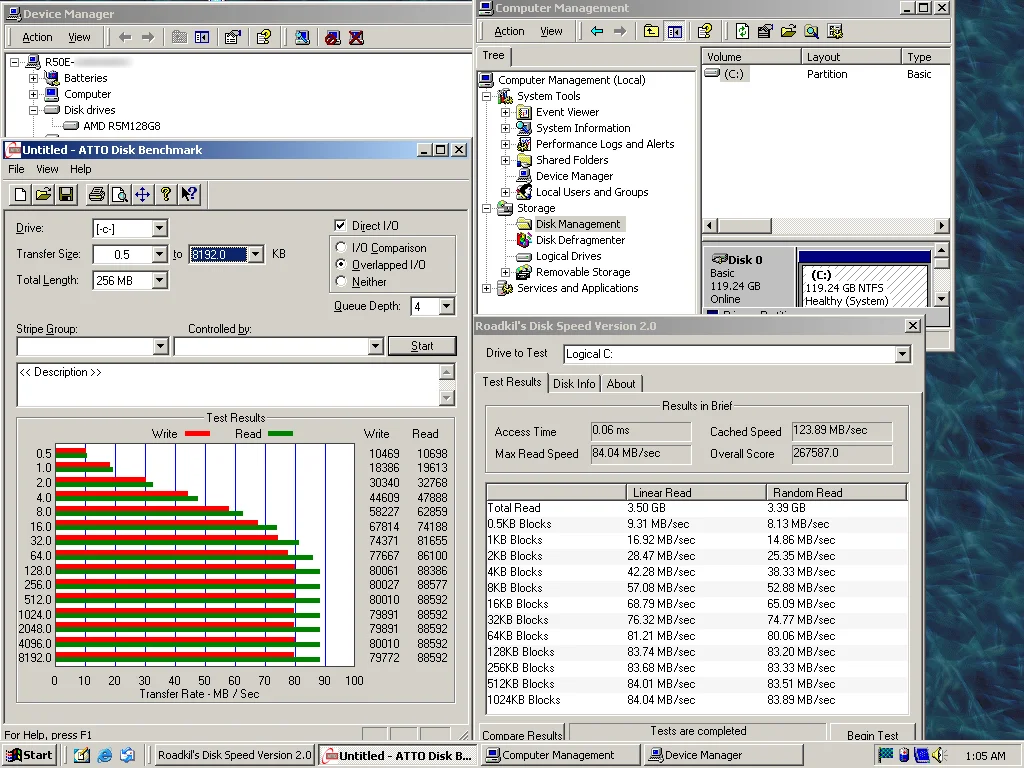The image size is (1024, 768).
Task: Open the Help menu in ATTO Disk Benchmark
Action: pyautogui.click(x=81, y=170)
